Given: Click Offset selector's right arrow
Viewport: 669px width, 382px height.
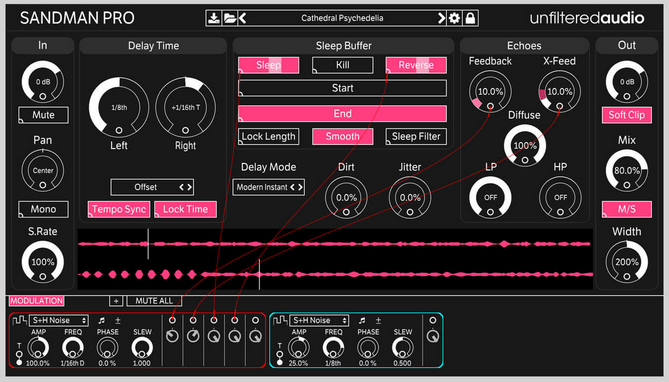Looking at the screenshot, I should click(x=189, y=187).
